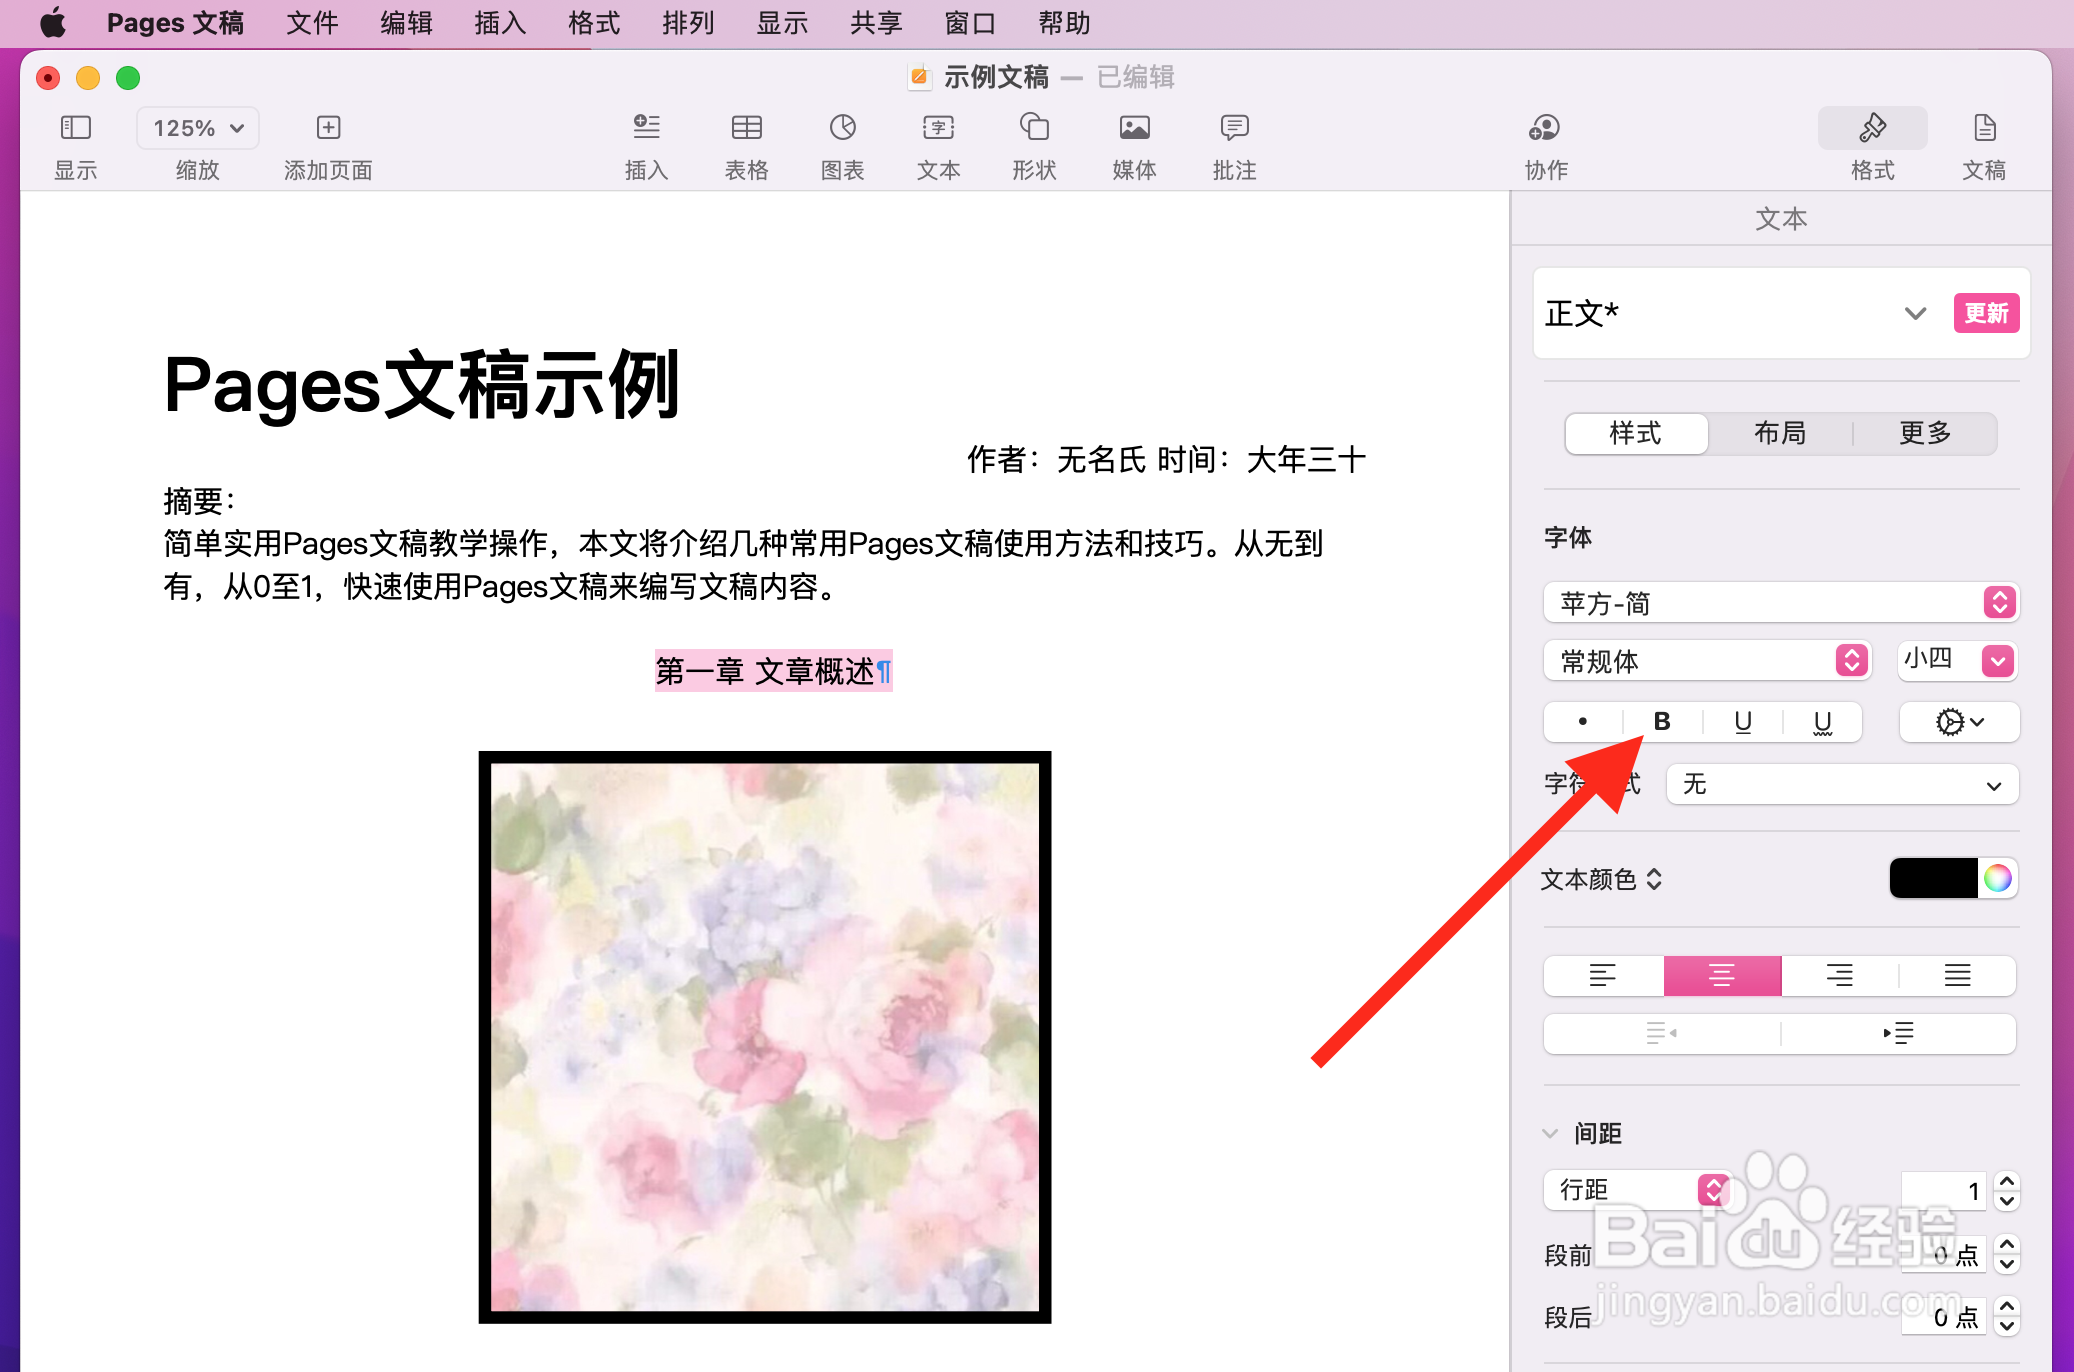Open the 文件 menu

pyautogui.click(x=312, y=22)
